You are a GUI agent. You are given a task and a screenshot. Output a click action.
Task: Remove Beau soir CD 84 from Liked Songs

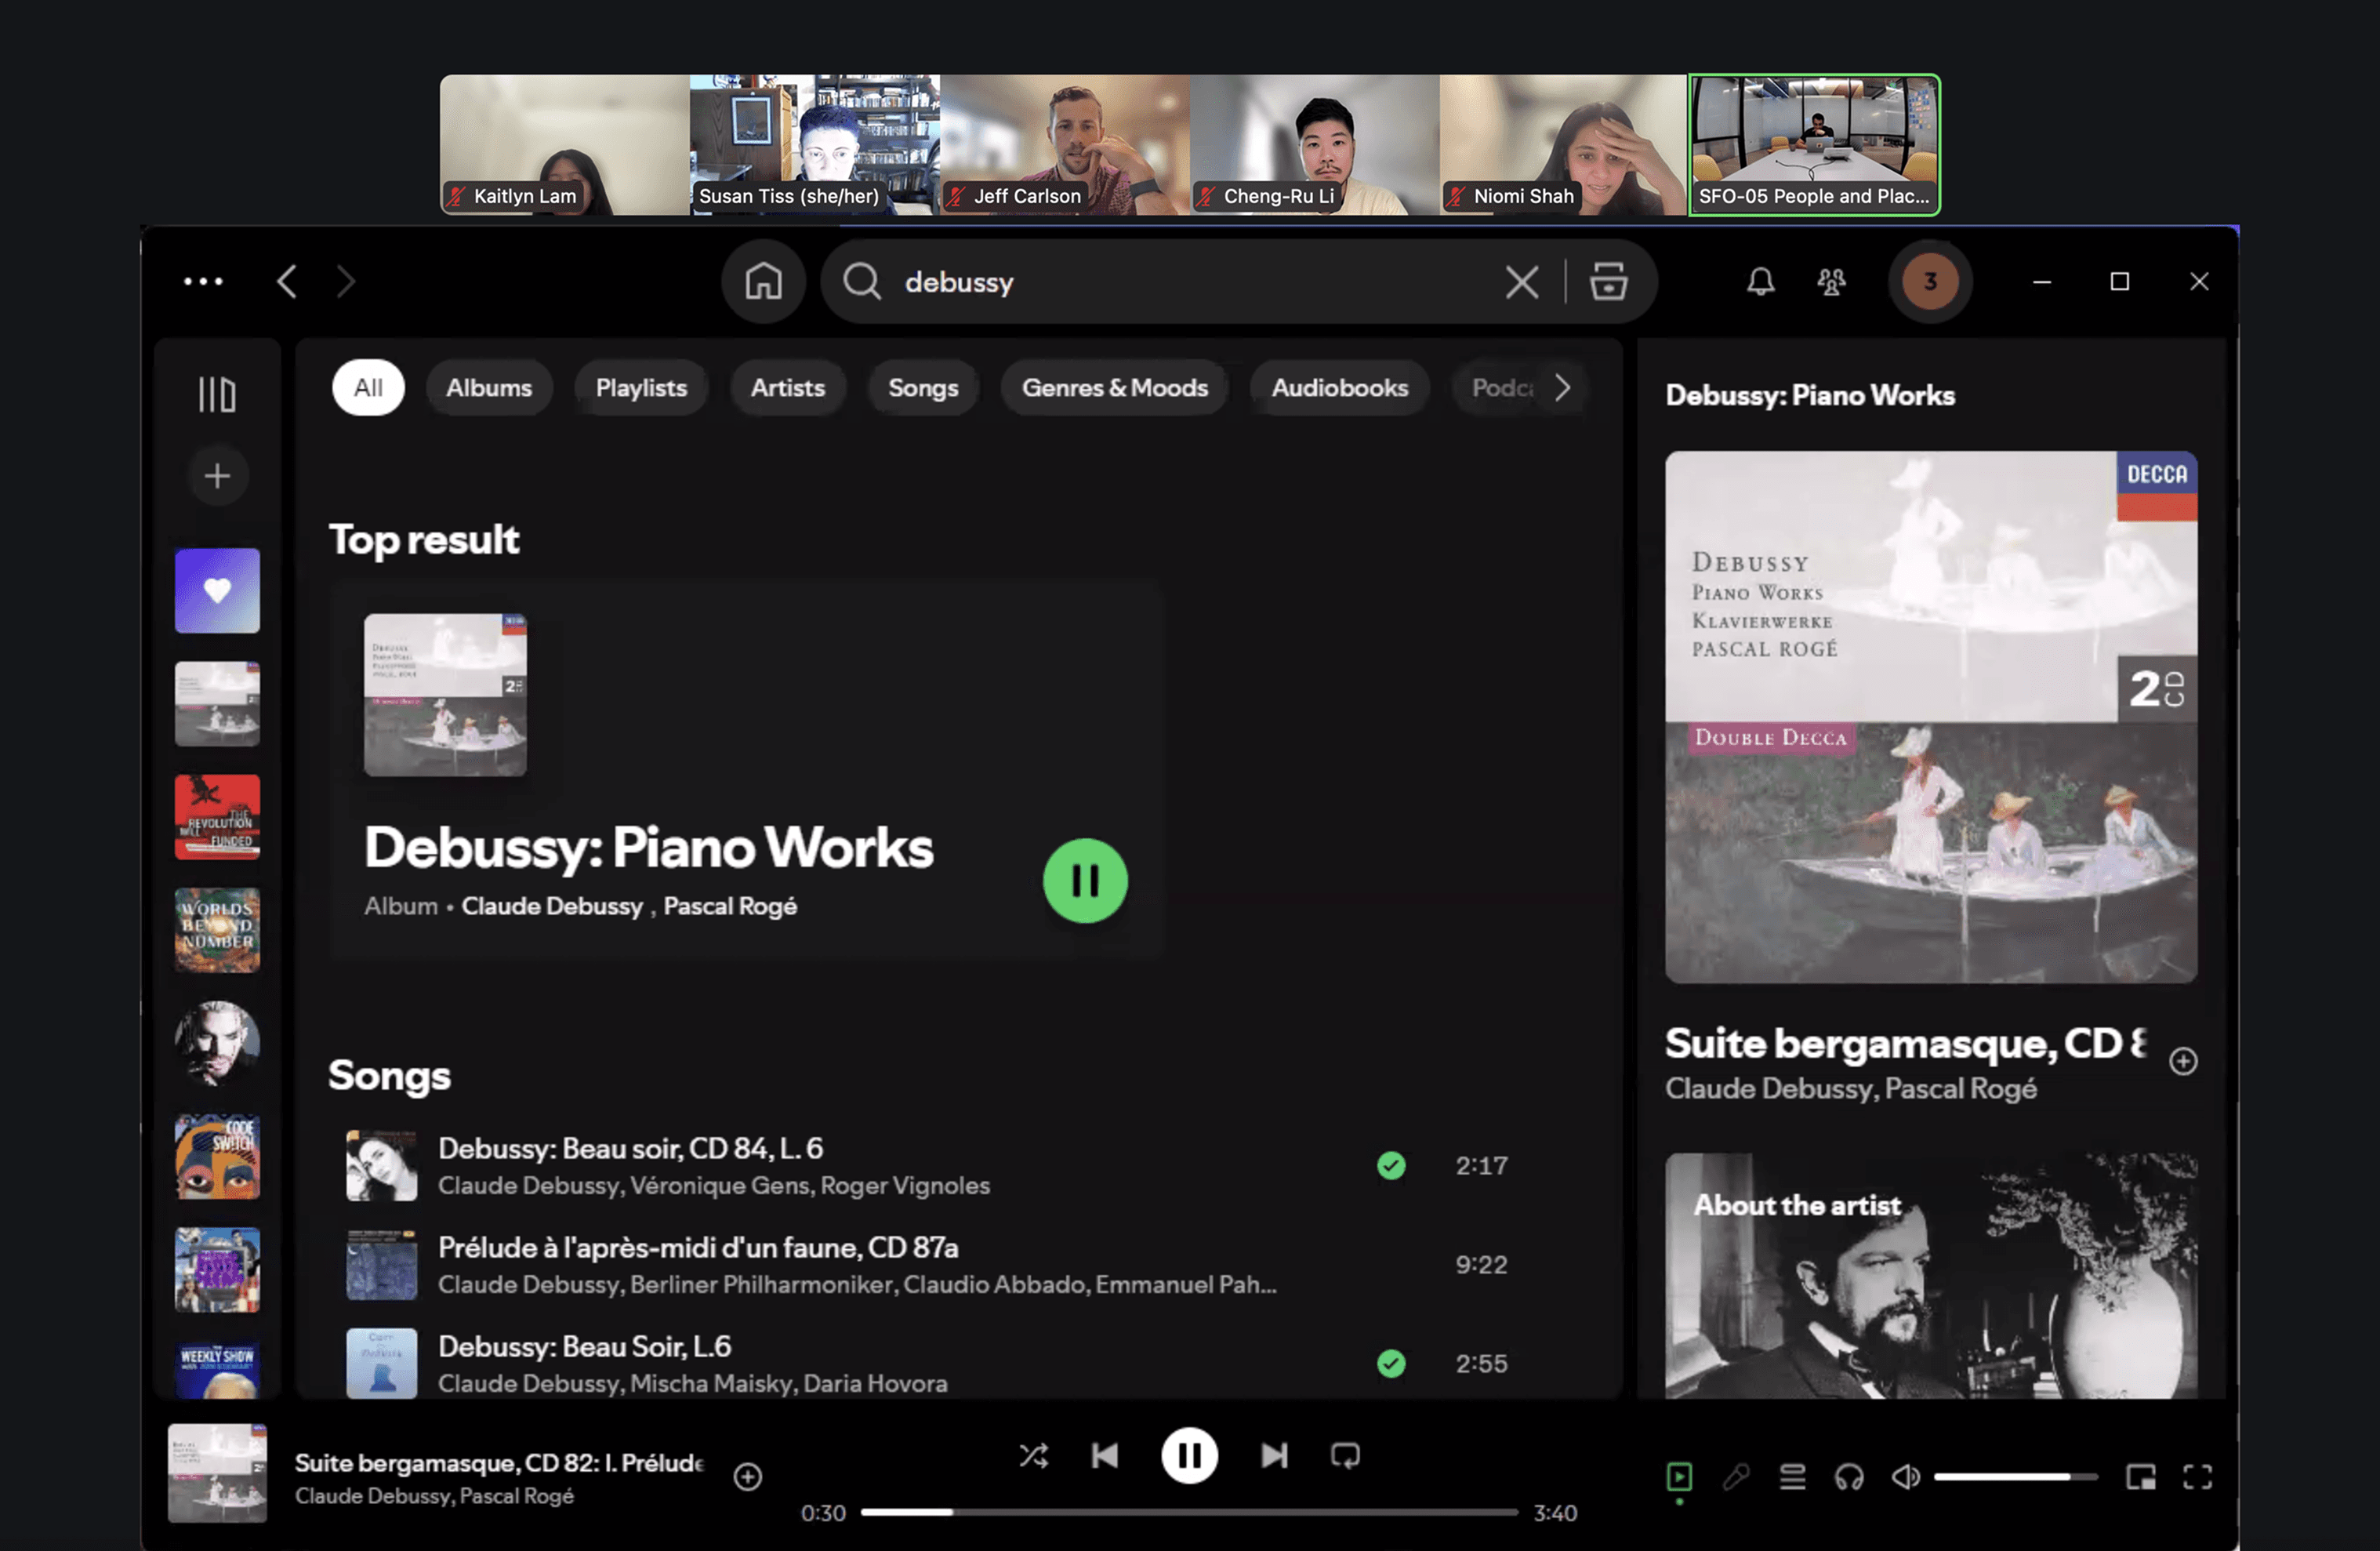(x=1391, y=1165)
